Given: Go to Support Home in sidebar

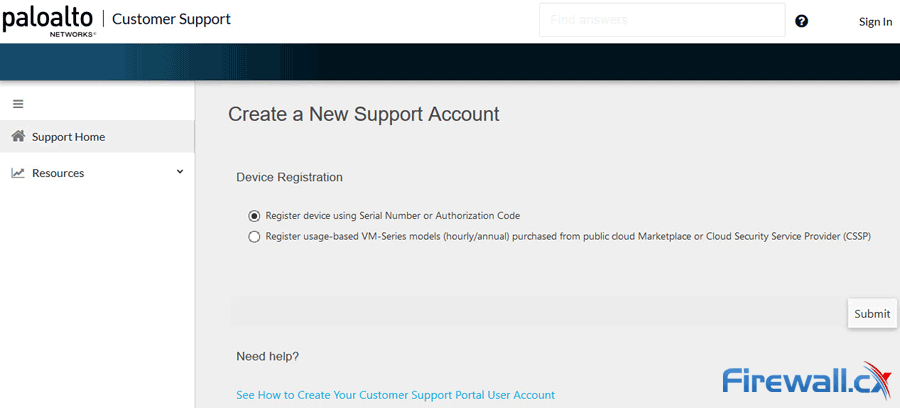Looking at the screenshot, I should click(x=97, y=137).
